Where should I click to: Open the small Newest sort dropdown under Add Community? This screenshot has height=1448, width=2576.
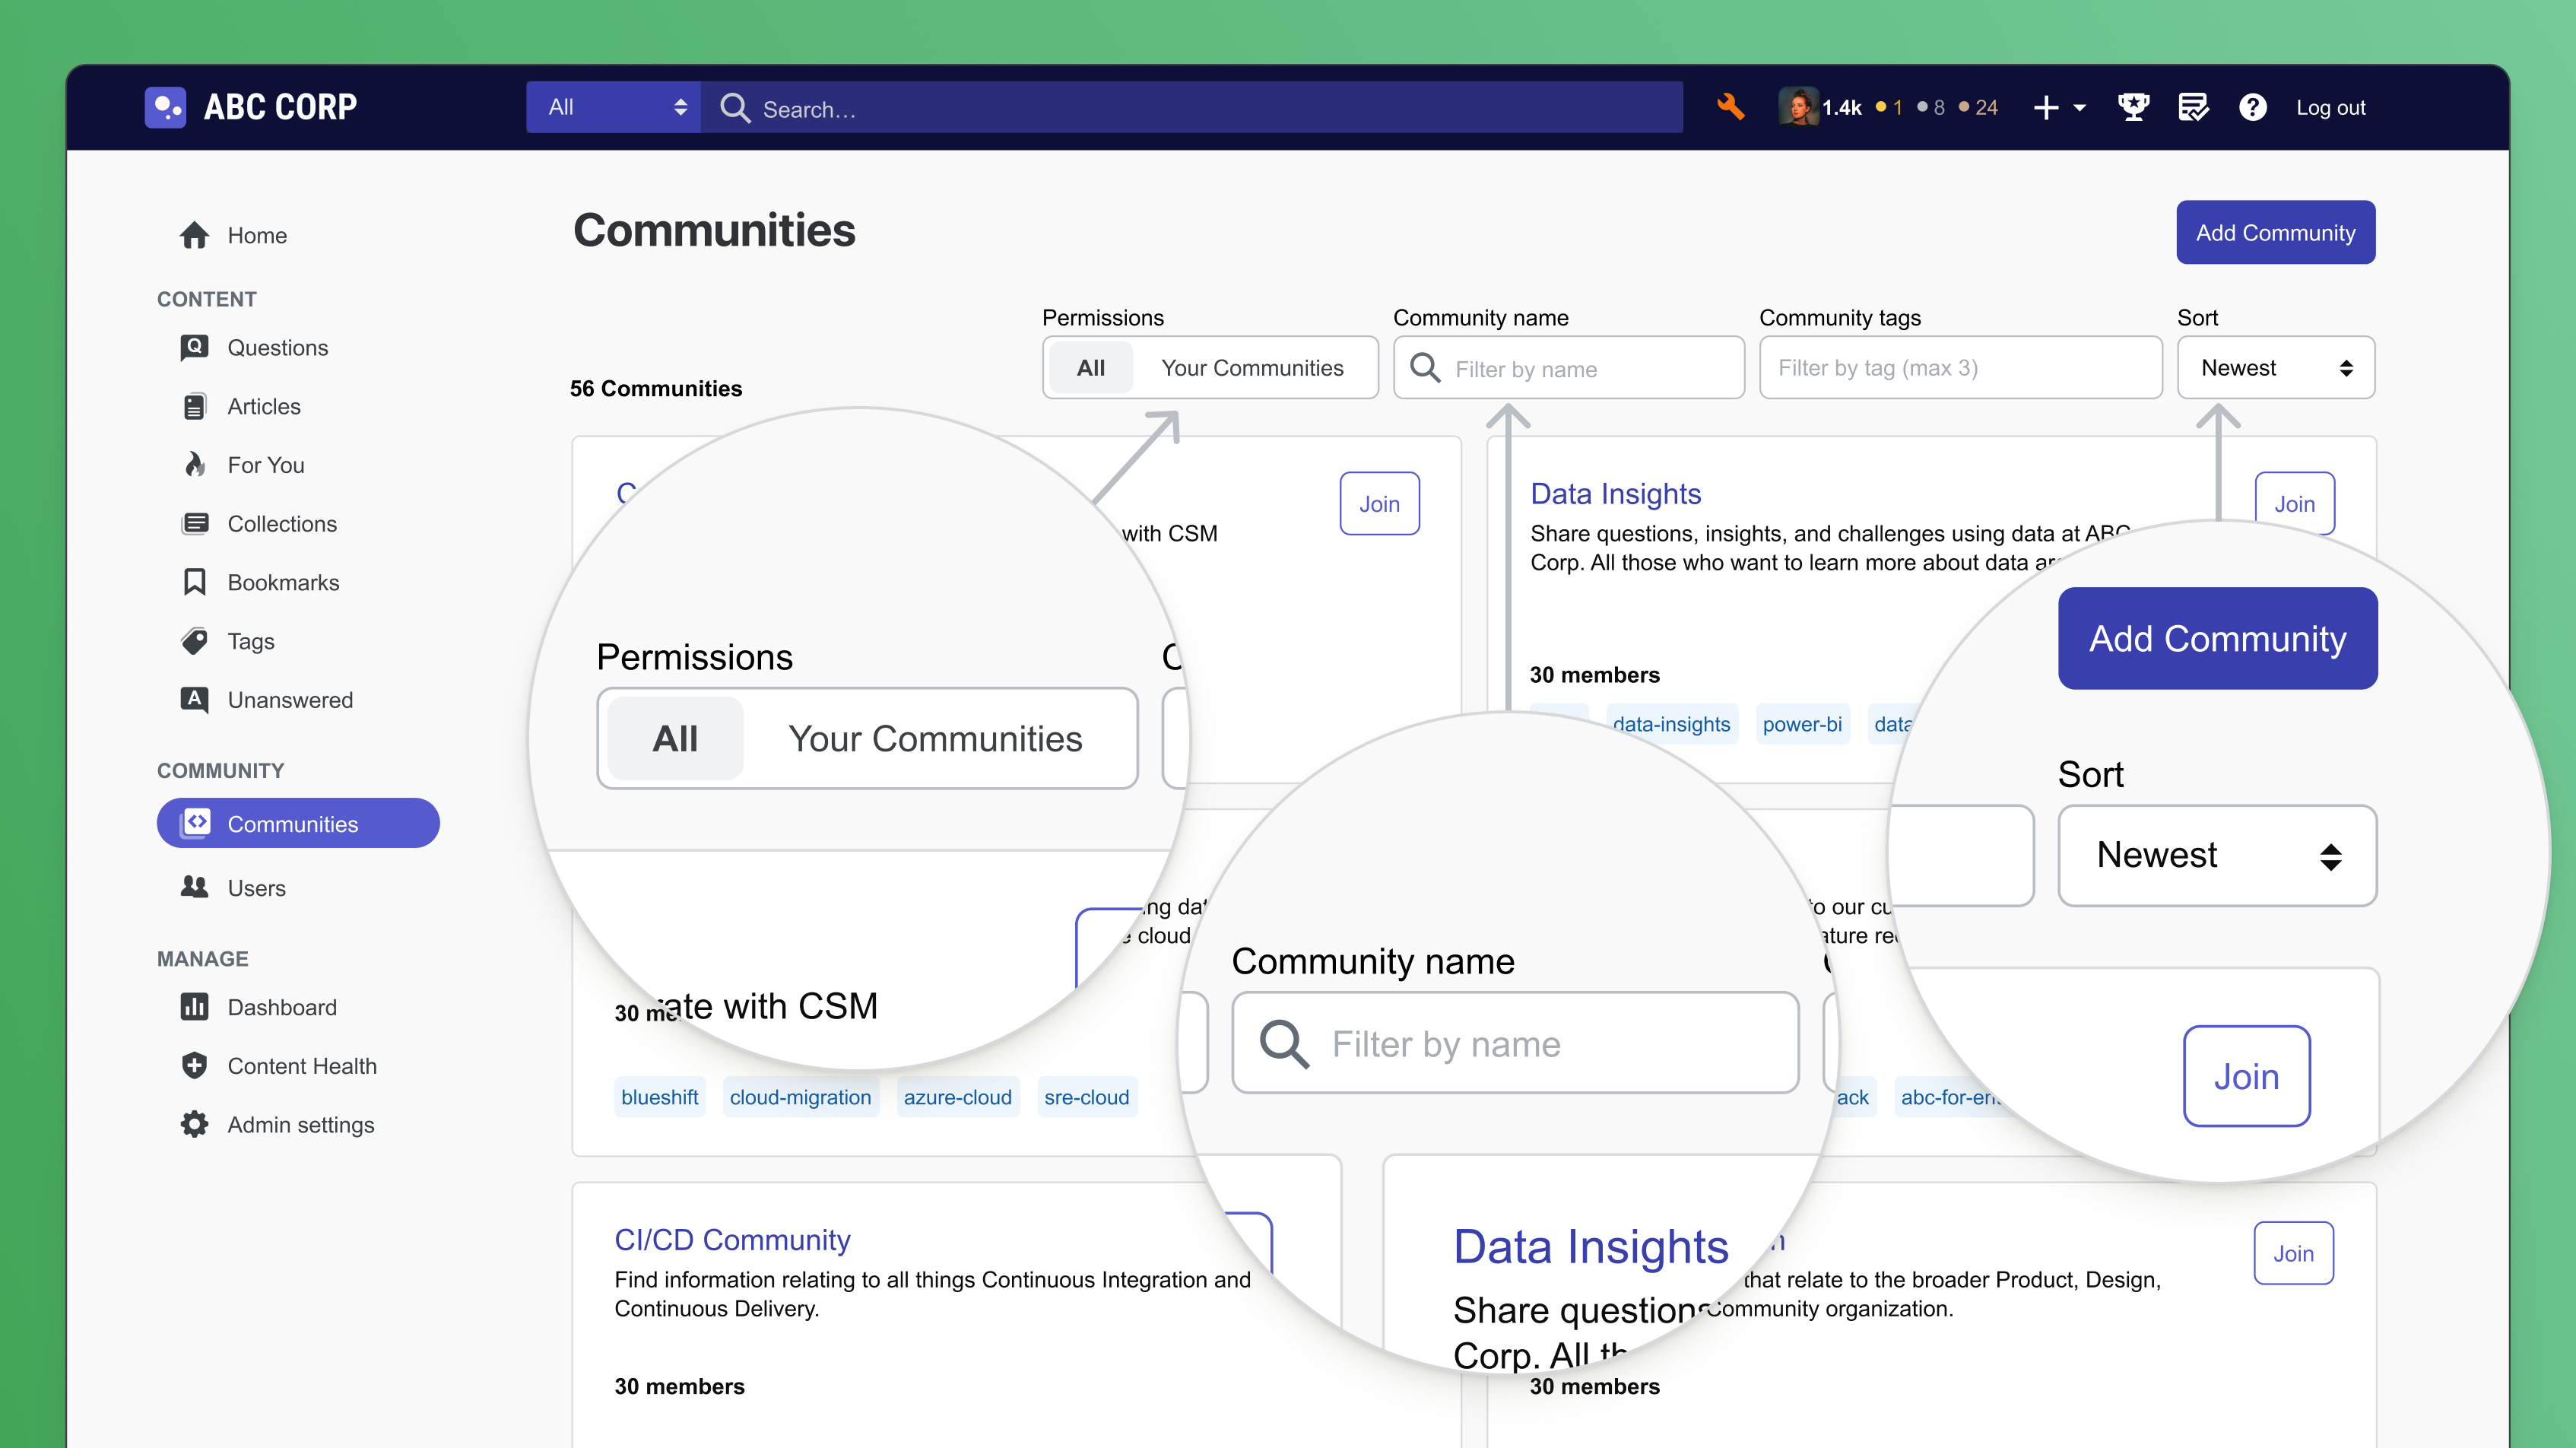pyautogui.click(x=2276, y=368)
